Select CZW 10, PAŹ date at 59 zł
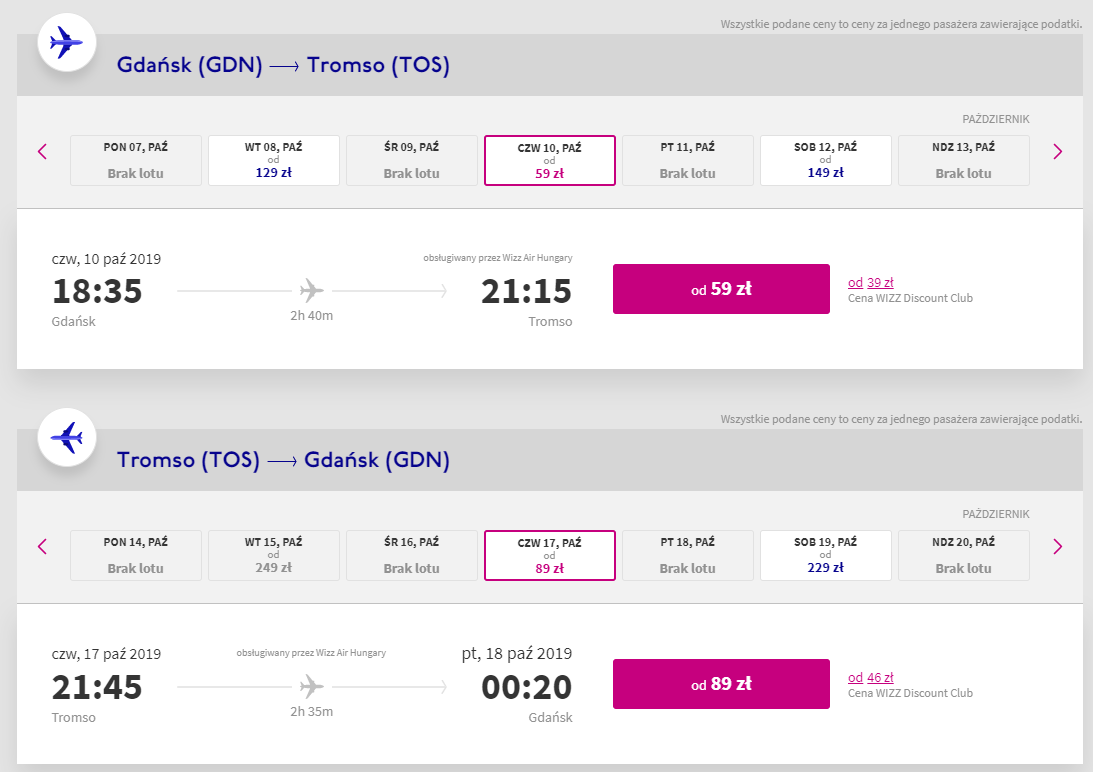 pos(549,160)
